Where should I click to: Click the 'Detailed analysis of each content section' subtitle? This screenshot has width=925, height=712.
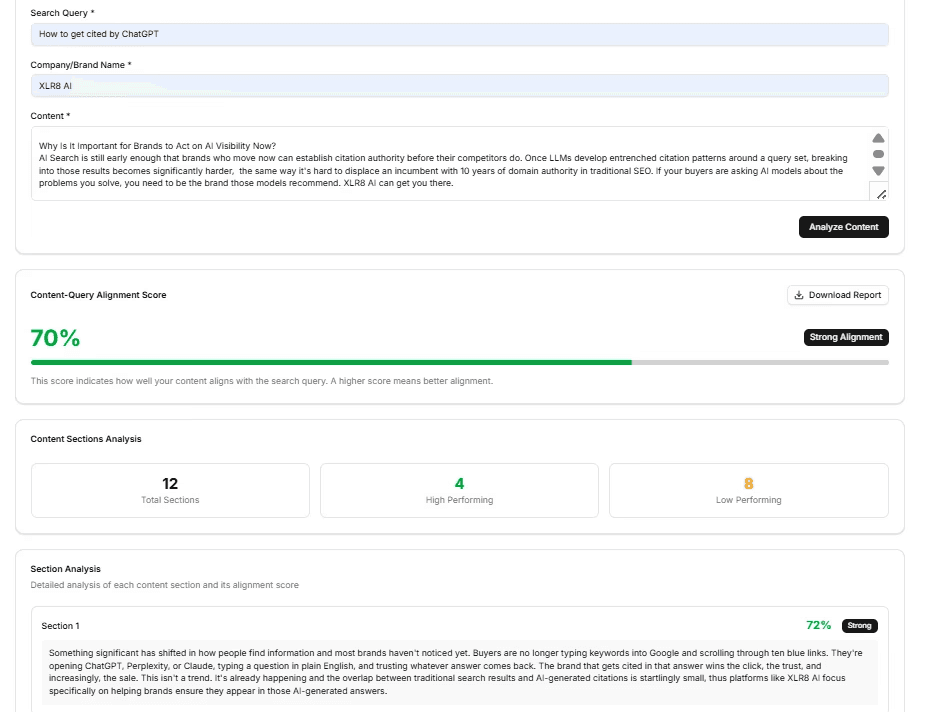point(165,585)
